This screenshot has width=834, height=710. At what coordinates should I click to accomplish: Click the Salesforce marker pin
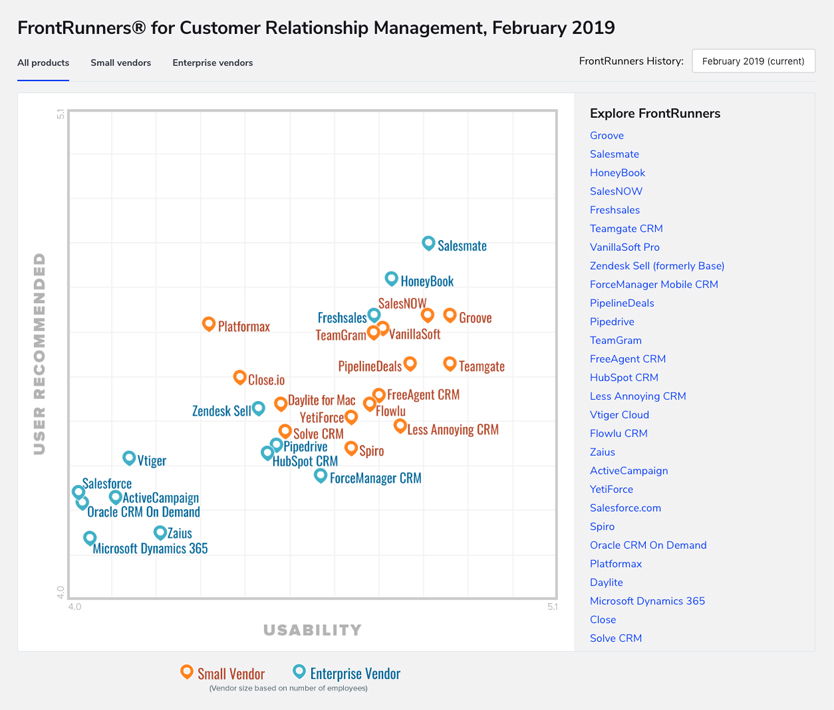78,492
